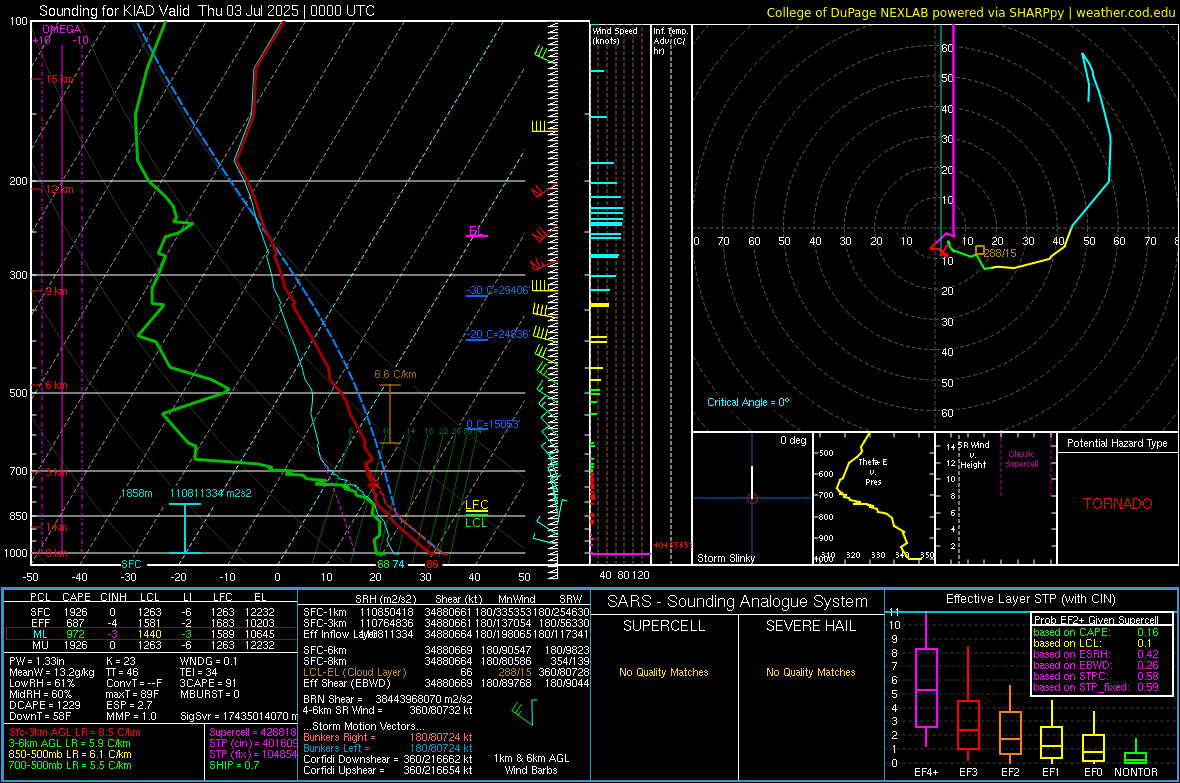Click the yellow LFC level label
This screenshot has height=783, width=1180.
(x=476, y=505)
